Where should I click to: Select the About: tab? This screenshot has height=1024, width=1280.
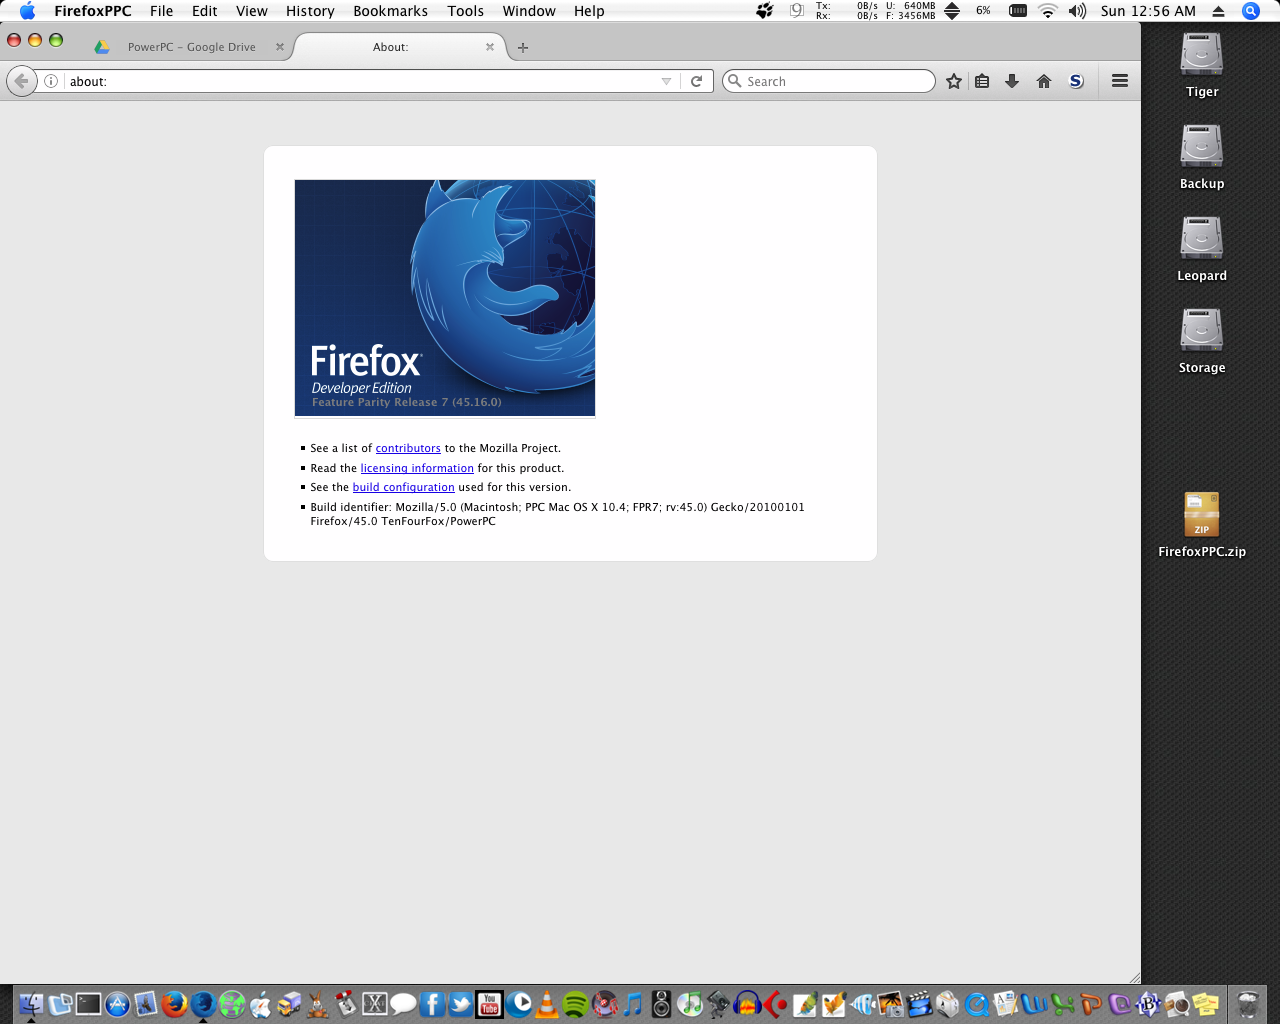391,47
